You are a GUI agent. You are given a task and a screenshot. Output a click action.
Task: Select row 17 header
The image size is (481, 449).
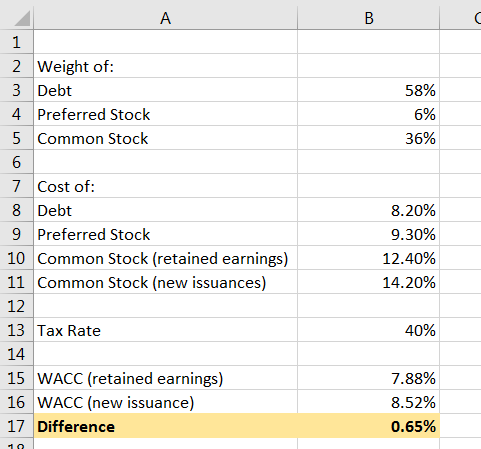coord(16,426)
